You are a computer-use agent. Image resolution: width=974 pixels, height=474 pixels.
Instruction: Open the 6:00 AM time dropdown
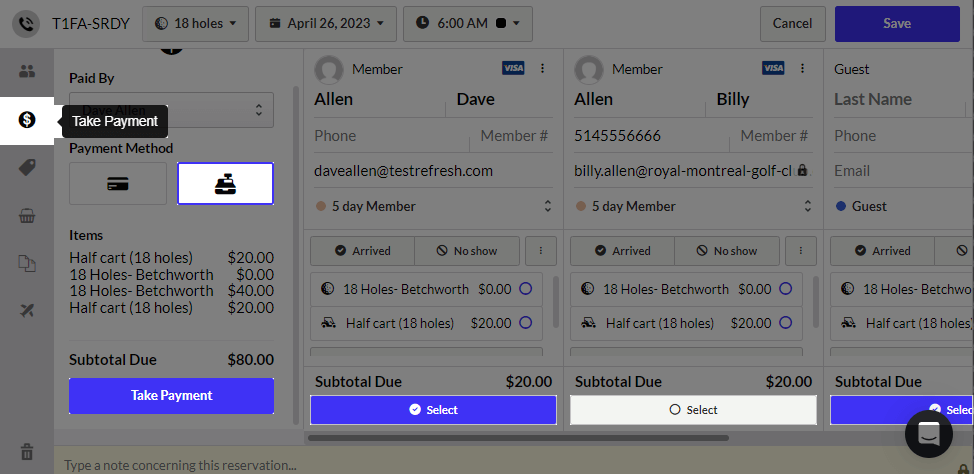click(468, 24)
